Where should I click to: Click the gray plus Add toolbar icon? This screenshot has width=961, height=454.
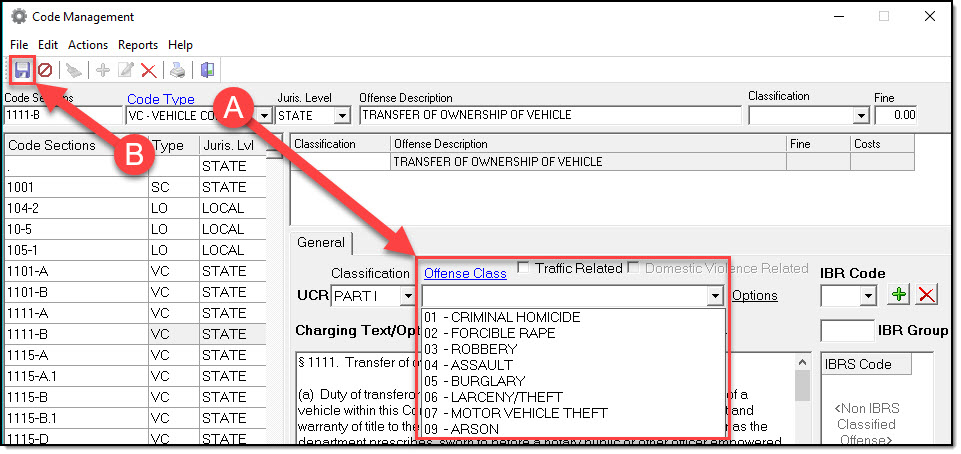(x=103, y=70)
